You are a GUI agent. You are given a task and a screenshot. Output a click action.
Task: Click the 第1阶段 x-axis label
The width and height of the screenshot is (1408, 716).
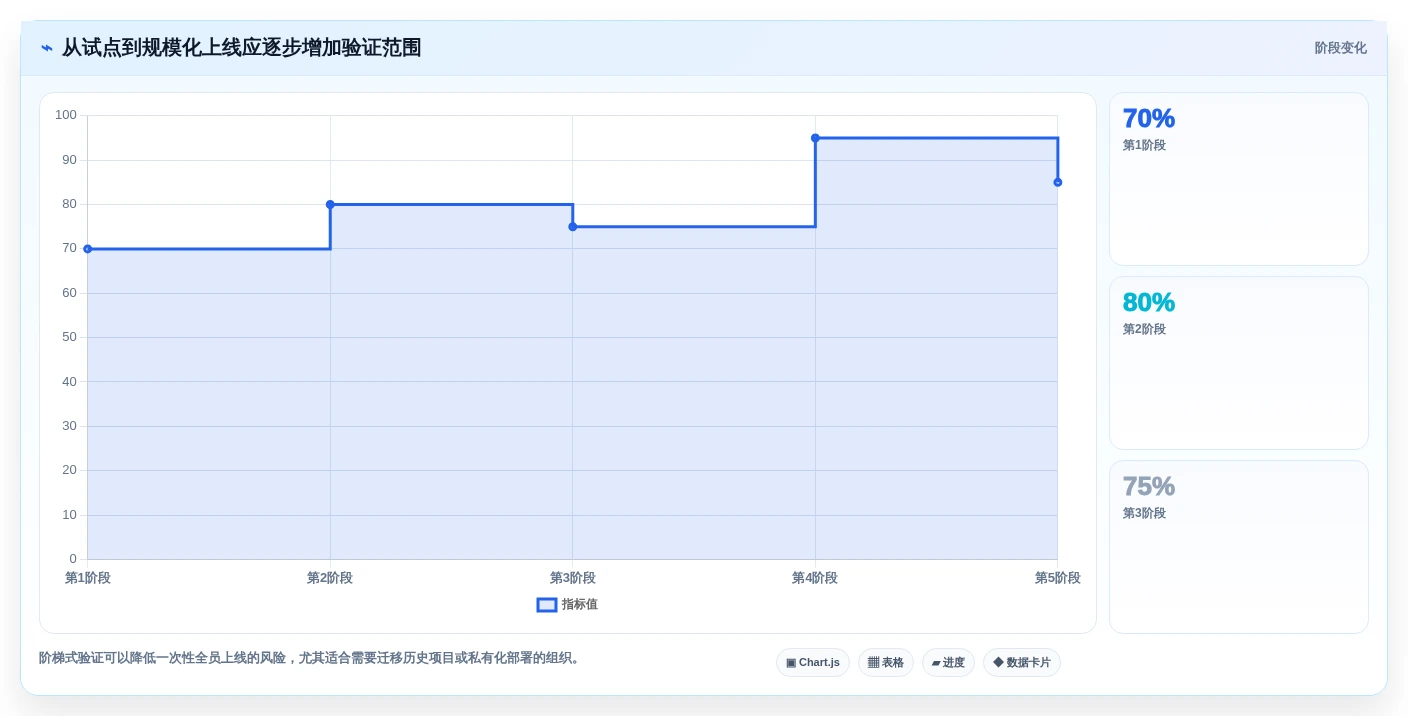tap(88, 578)
